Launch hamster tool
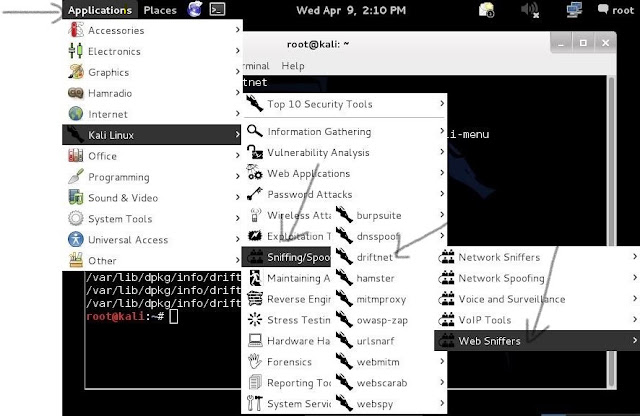 click(x=376, y=278)
